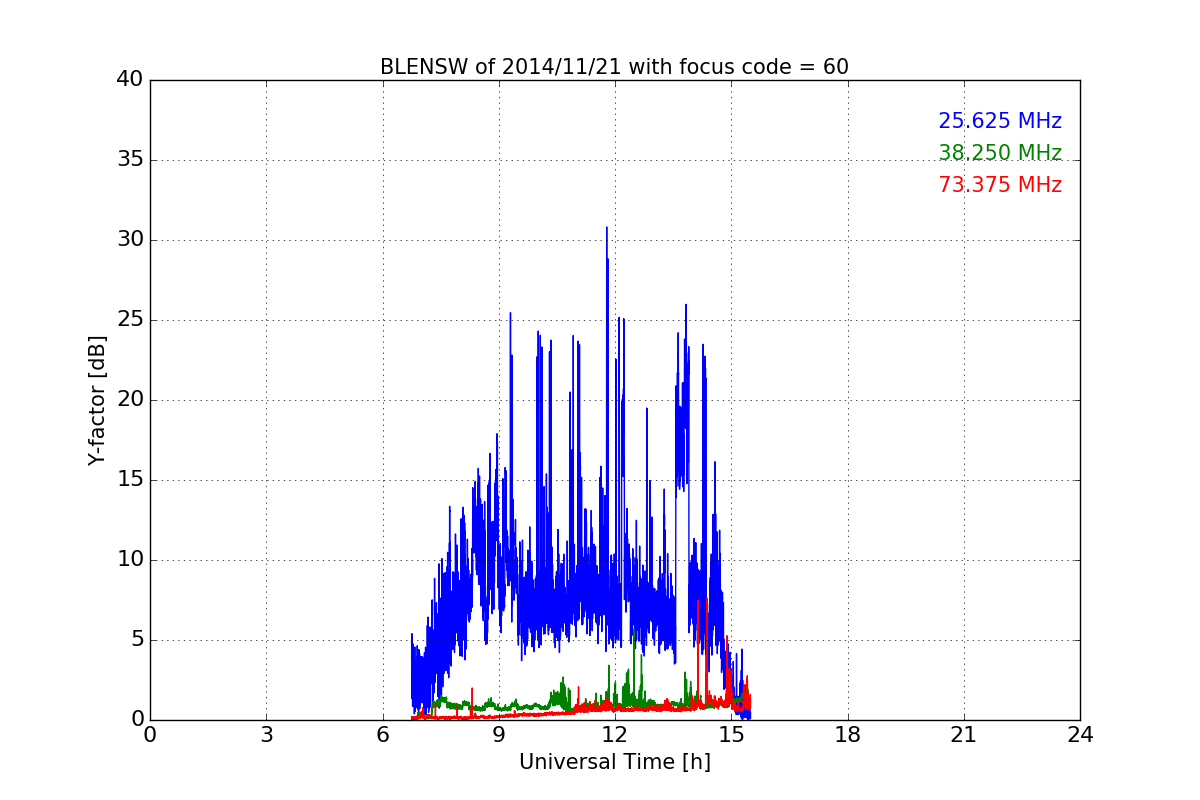The height and width of the screenshot is (800, 1200).
Task: Select the red 73.375 MHz legend label
Action: coord(1000,185)
